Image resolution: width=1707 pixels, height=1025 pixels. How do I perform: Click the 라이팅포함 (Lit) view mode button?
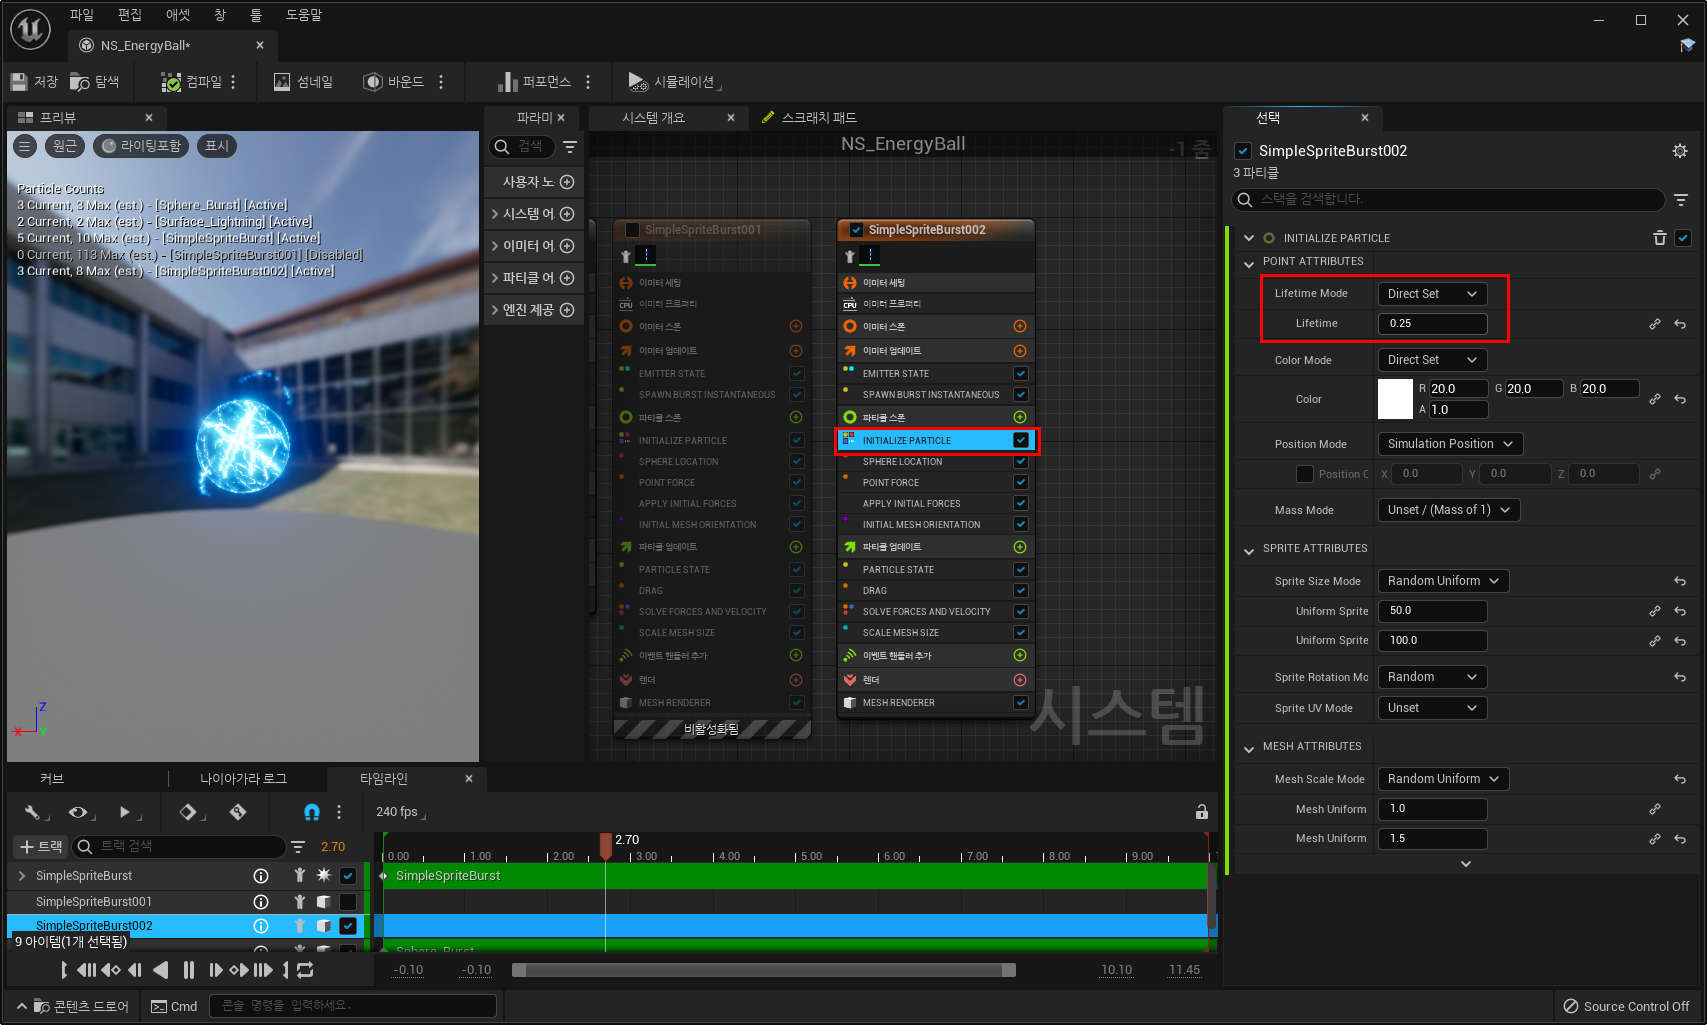[141, 146]
